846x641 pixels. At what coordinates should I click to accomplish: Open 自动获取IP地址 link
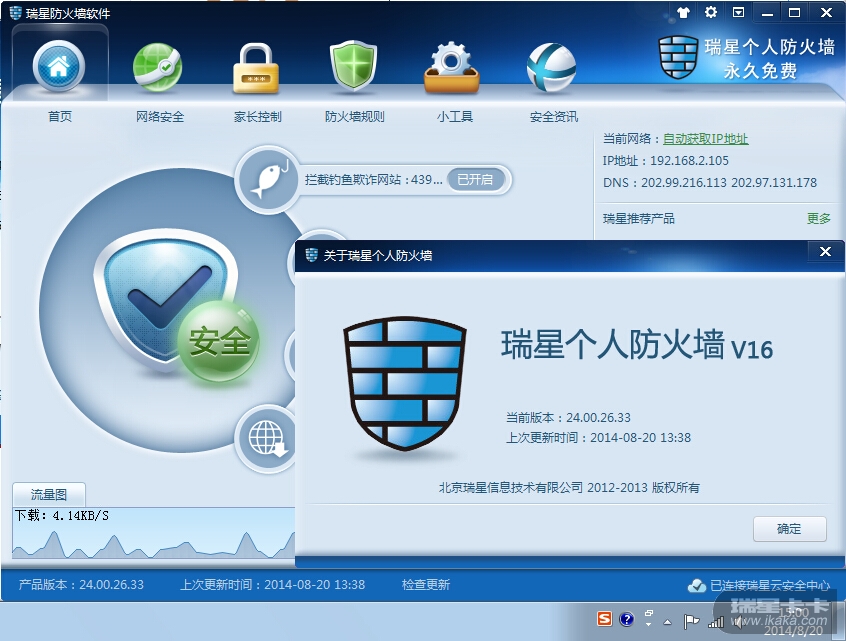tap(705, 139)
